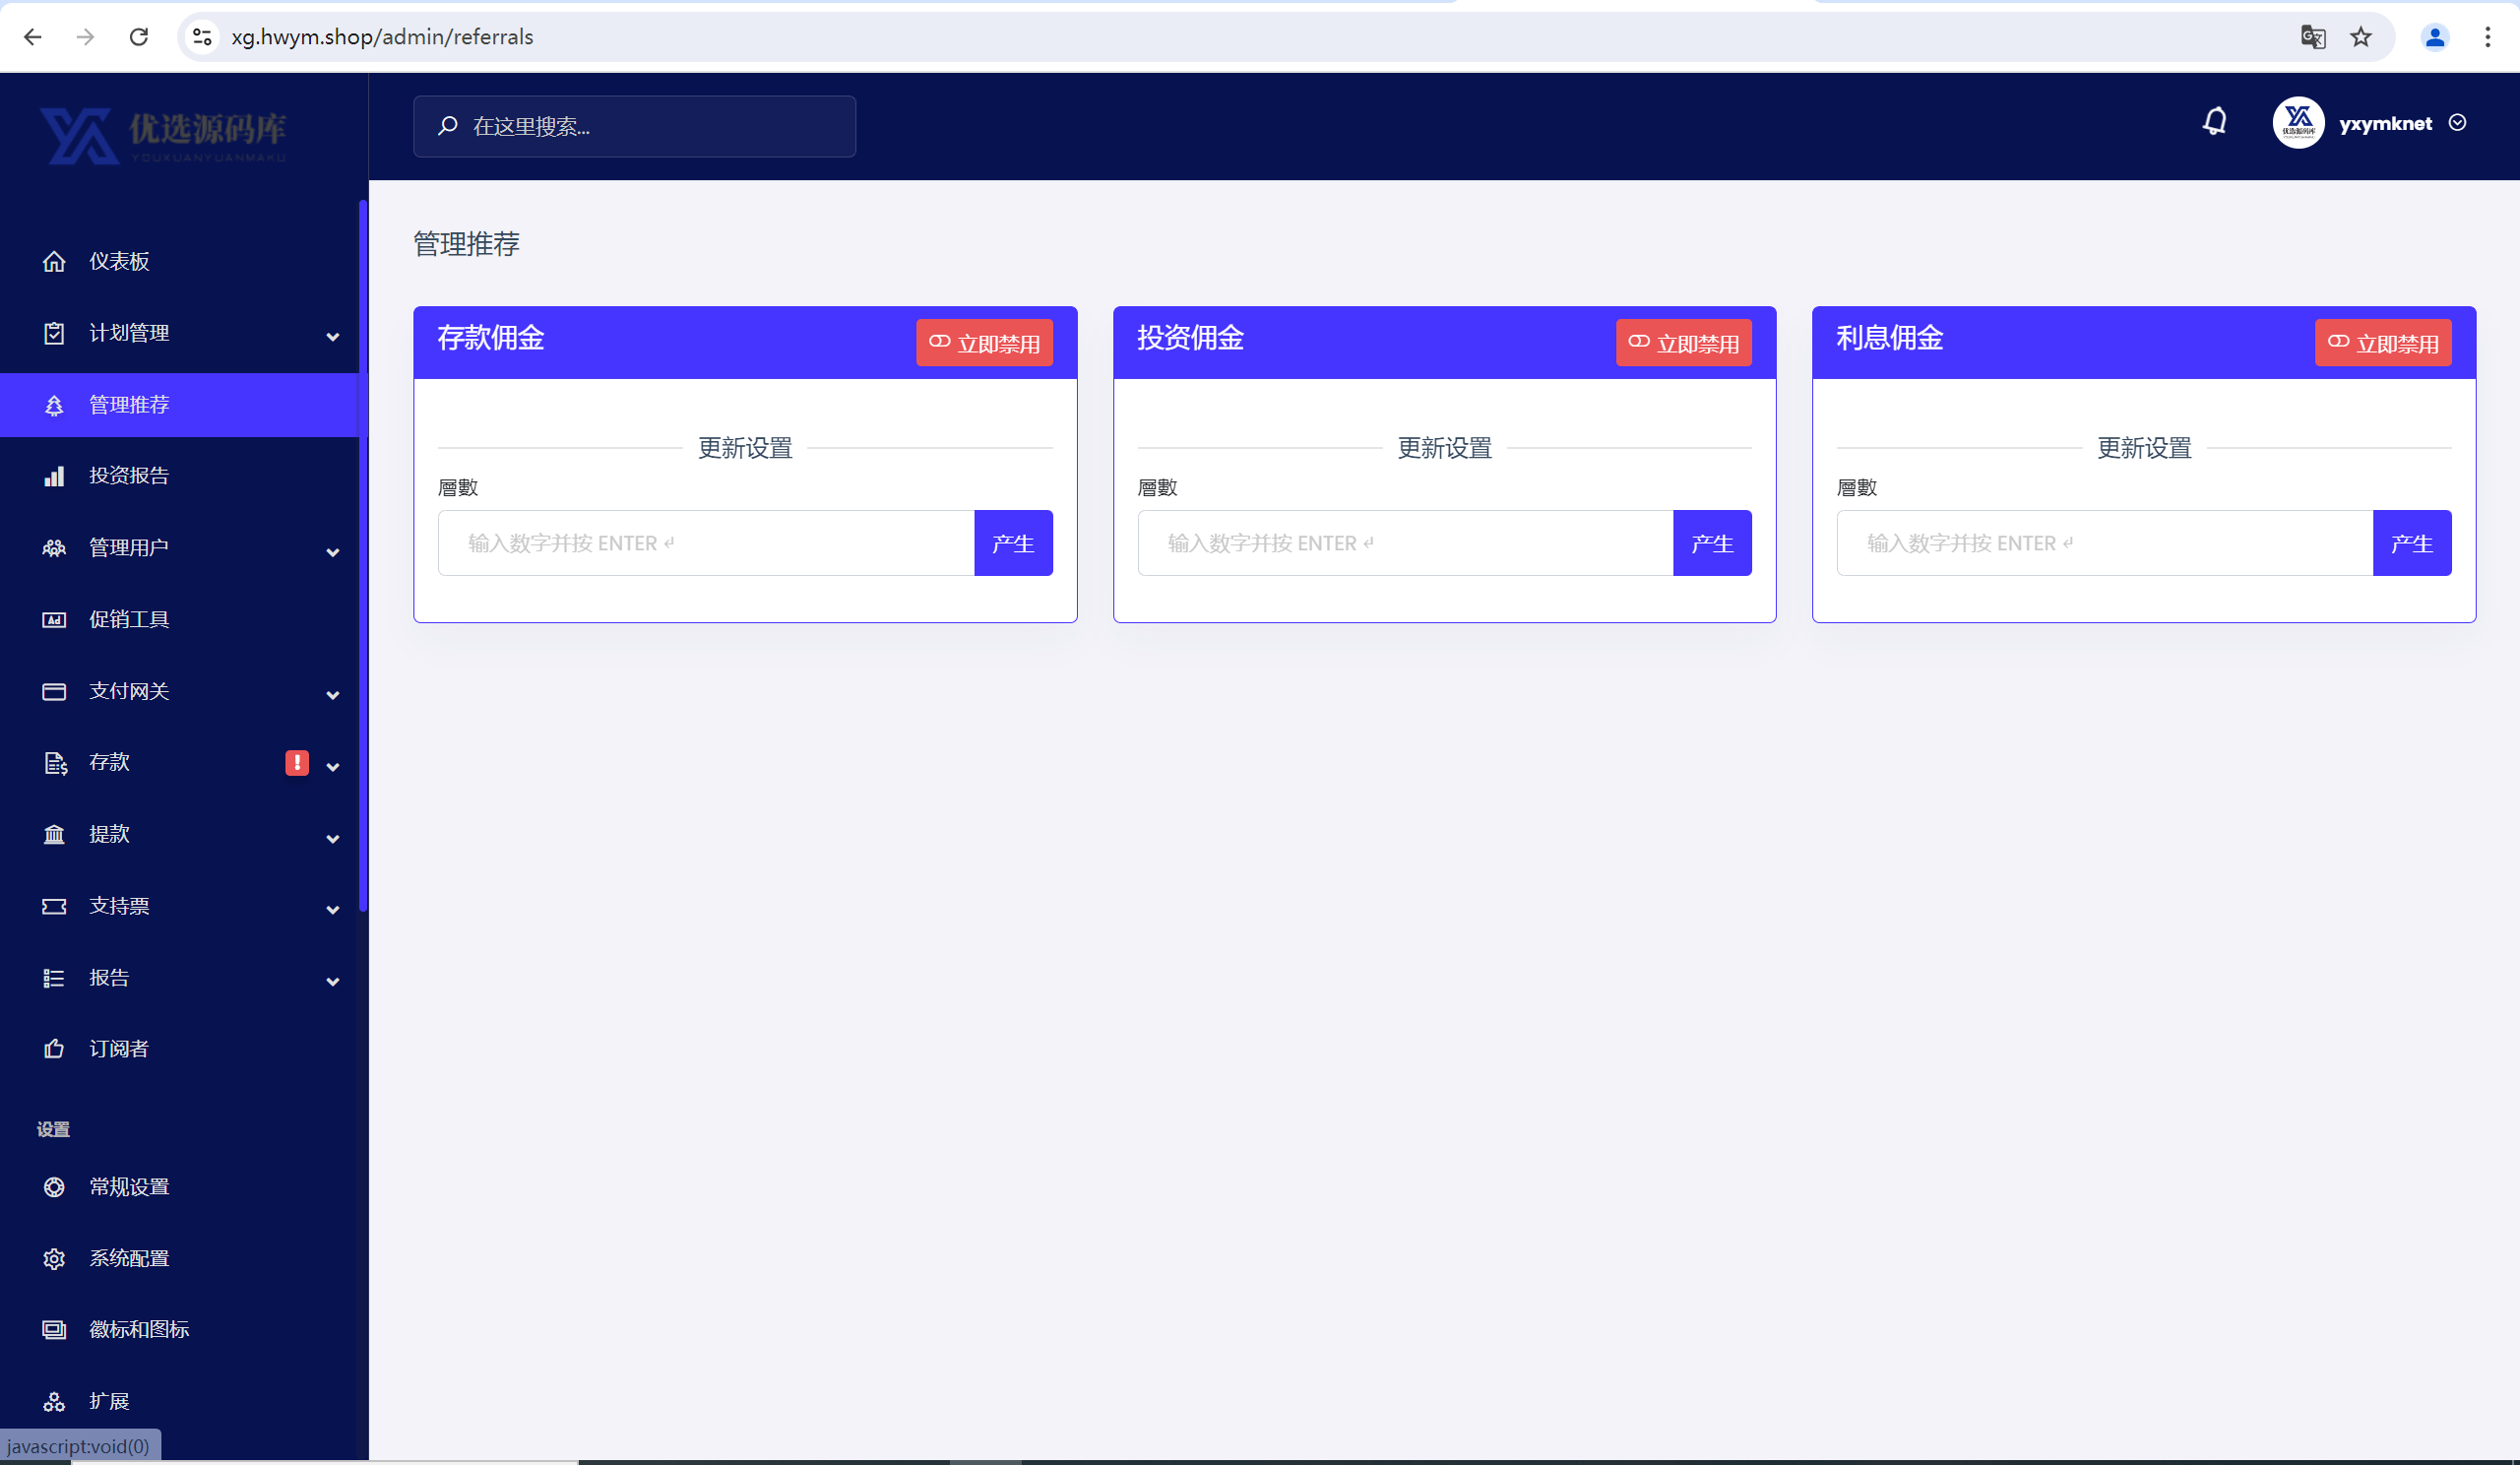2520x1465 pixels.
Task: Click the 促销工具 ad icon
Action: (x=54, y=620)
